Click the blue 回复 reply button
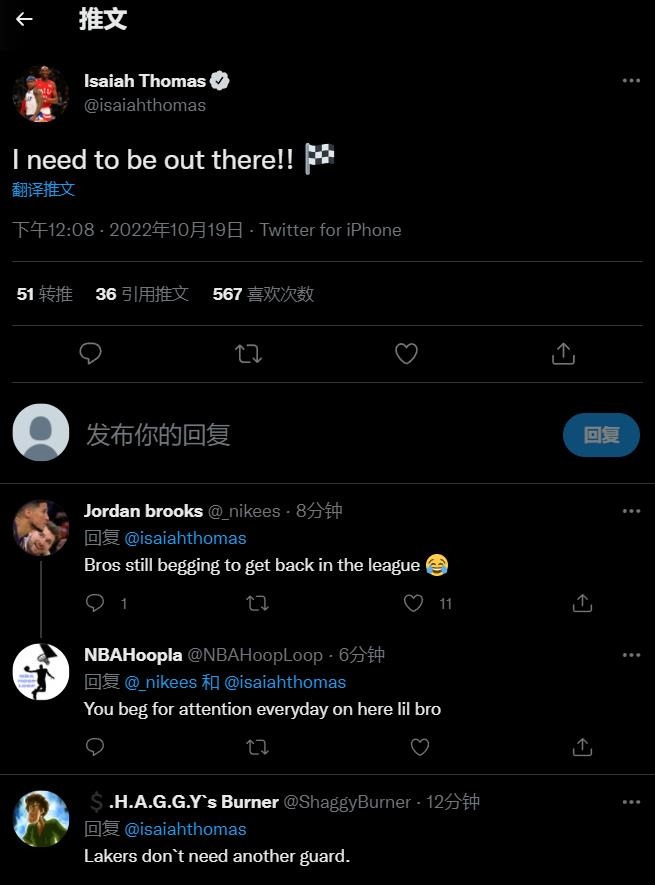655x885 pixels. pyautogui.click(x=601, y=435)
